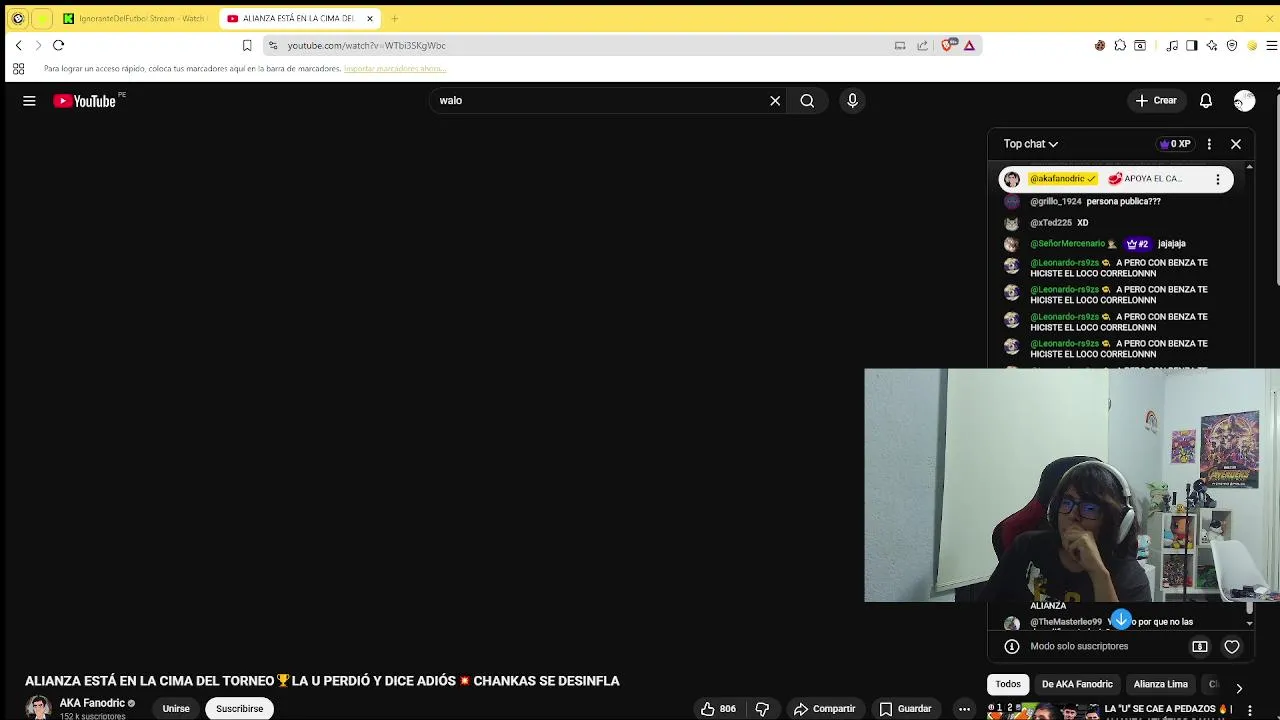Send a Super Chat with the dollar icon
This screenshot has width=1280, height=720.
click(x=1200, y=647)
